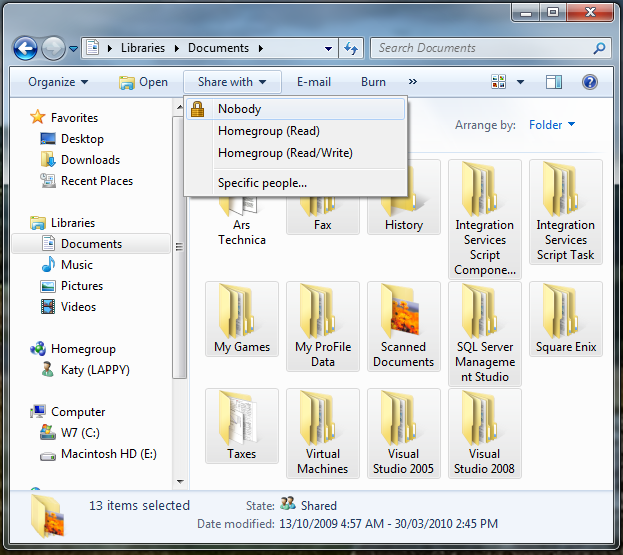
Task: Expand the Arrange by Folder dropdown
Action: tap(552, 125)
